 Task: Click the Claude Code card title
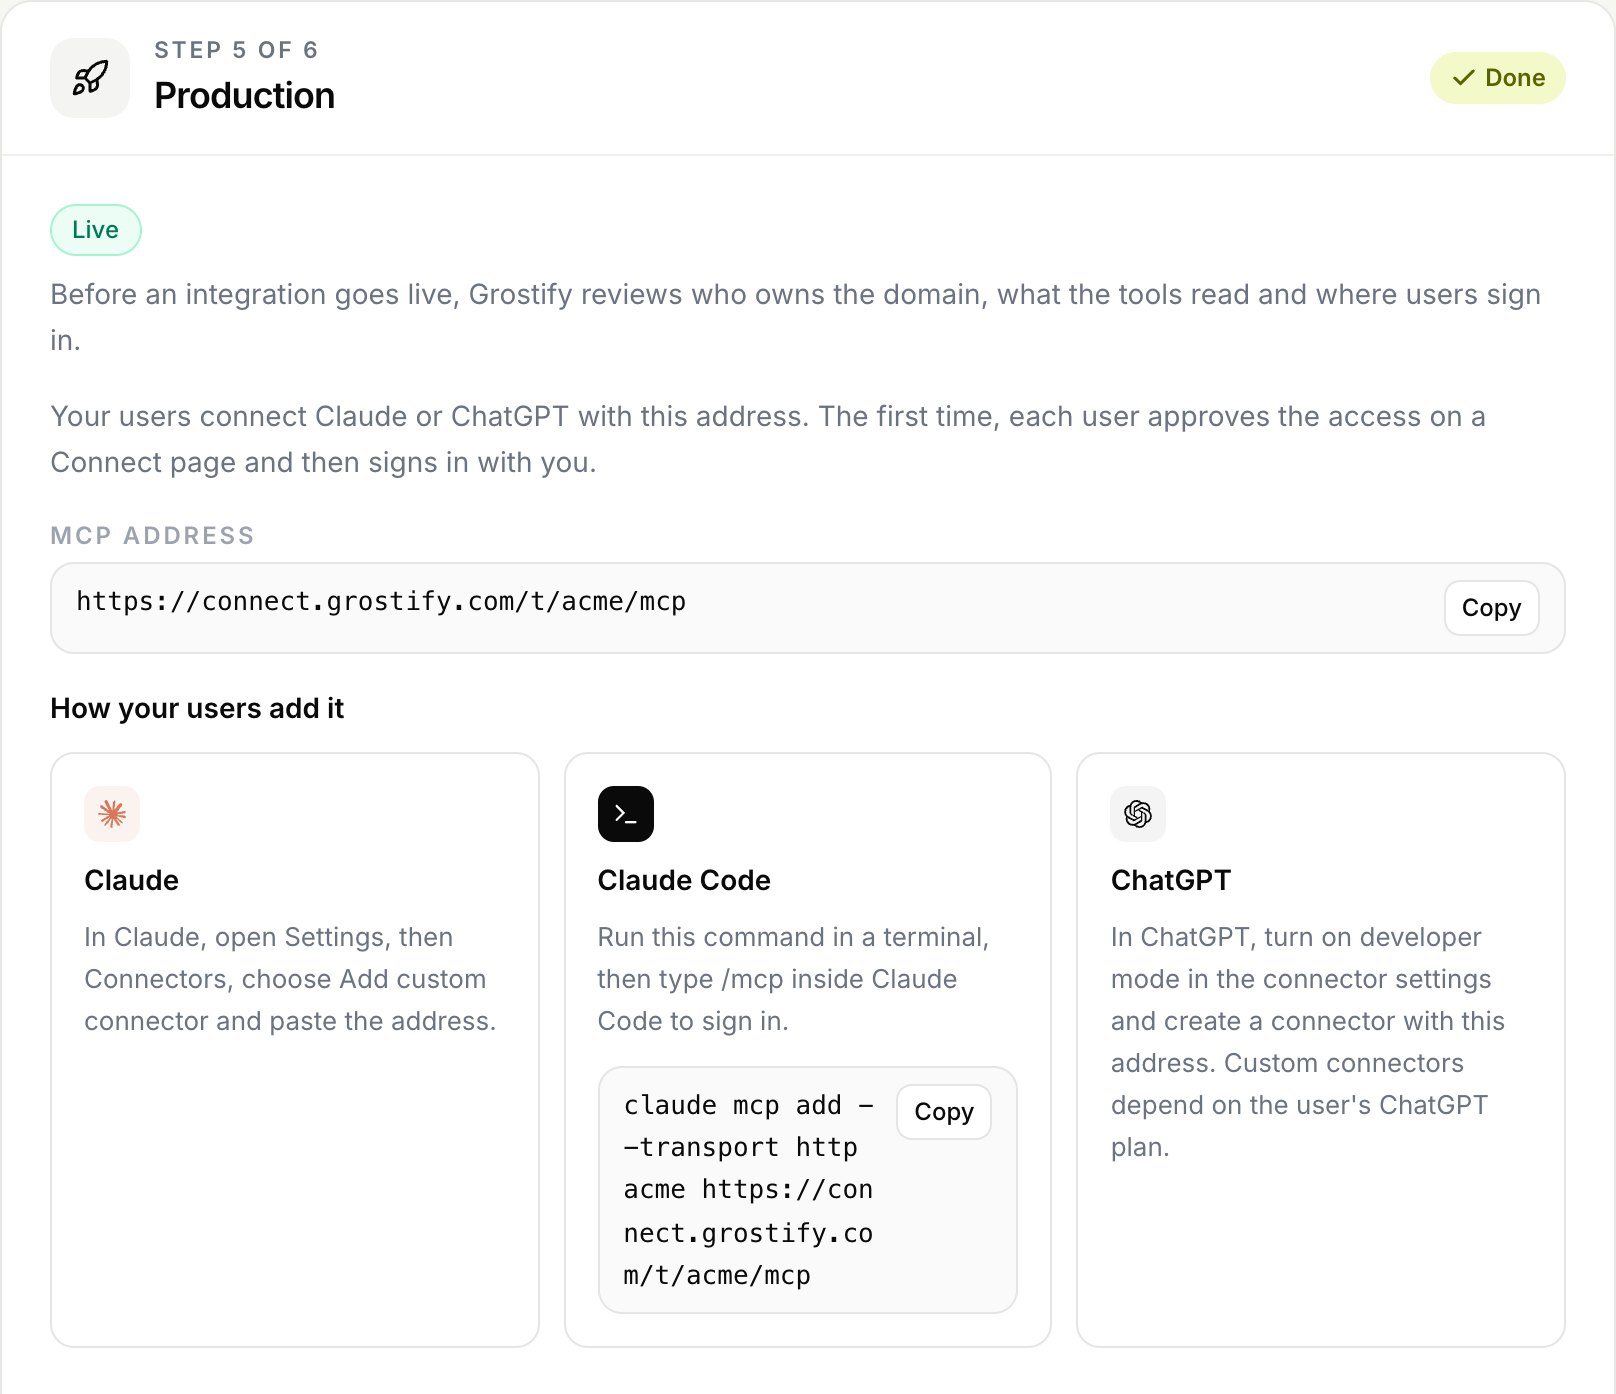[x=684, y=880]
